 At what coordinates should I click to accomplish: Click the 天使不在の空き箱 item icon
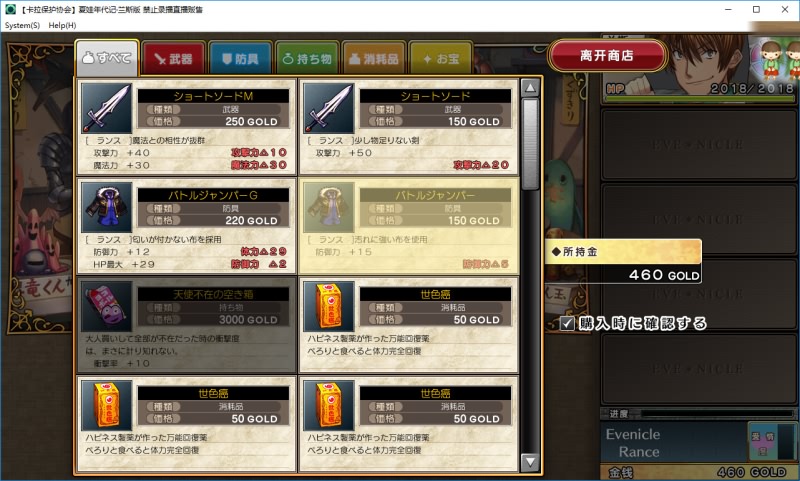pos(107,307)
